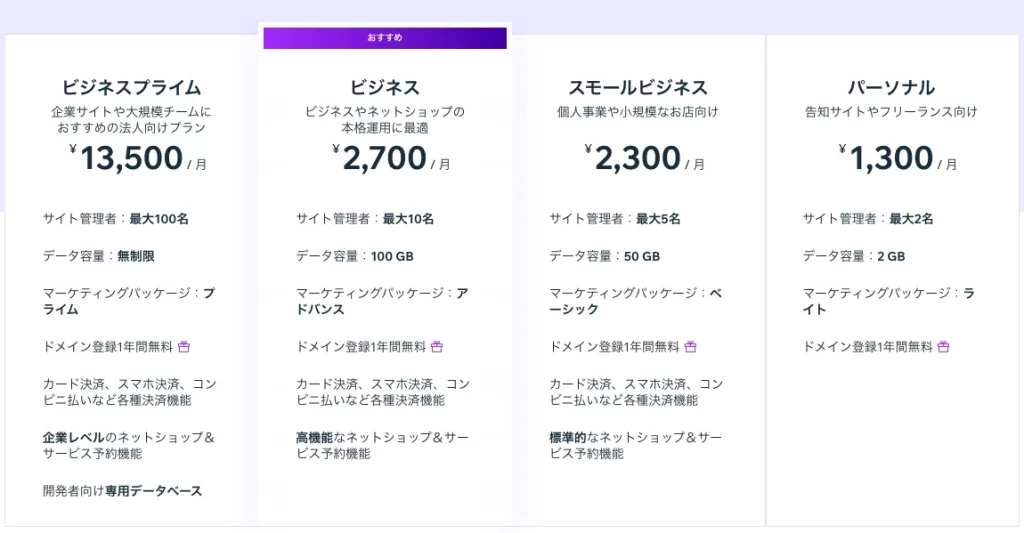Click サイト管理者：最大10名 in ビジネス plan
The width and height of the screenshot is (1024, 533).
(365, 219)
